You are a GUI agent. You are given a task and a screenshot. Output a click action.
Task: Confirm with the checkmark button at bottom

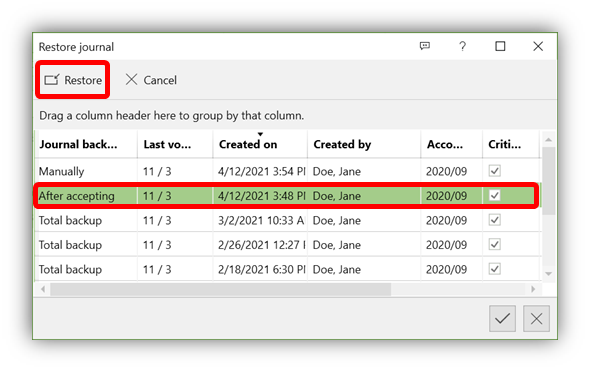[x=502, y=319]
